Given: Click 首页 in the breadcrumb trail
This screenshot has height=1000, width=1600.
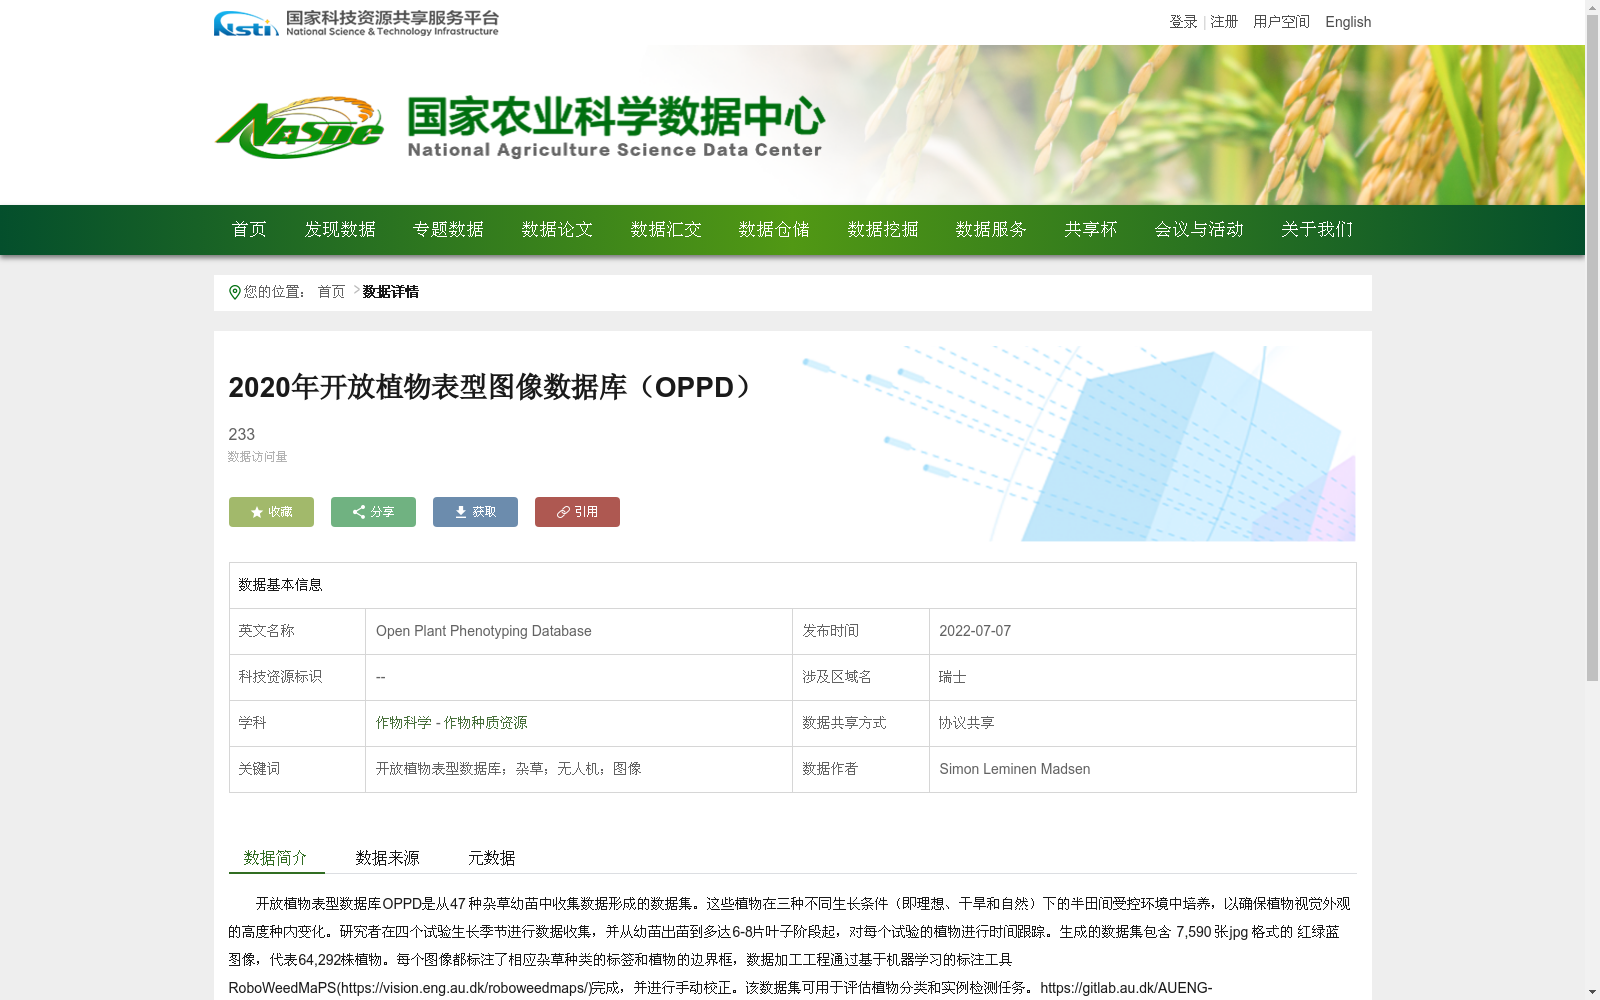Looking at the screenshot, I should click(331, 292).
